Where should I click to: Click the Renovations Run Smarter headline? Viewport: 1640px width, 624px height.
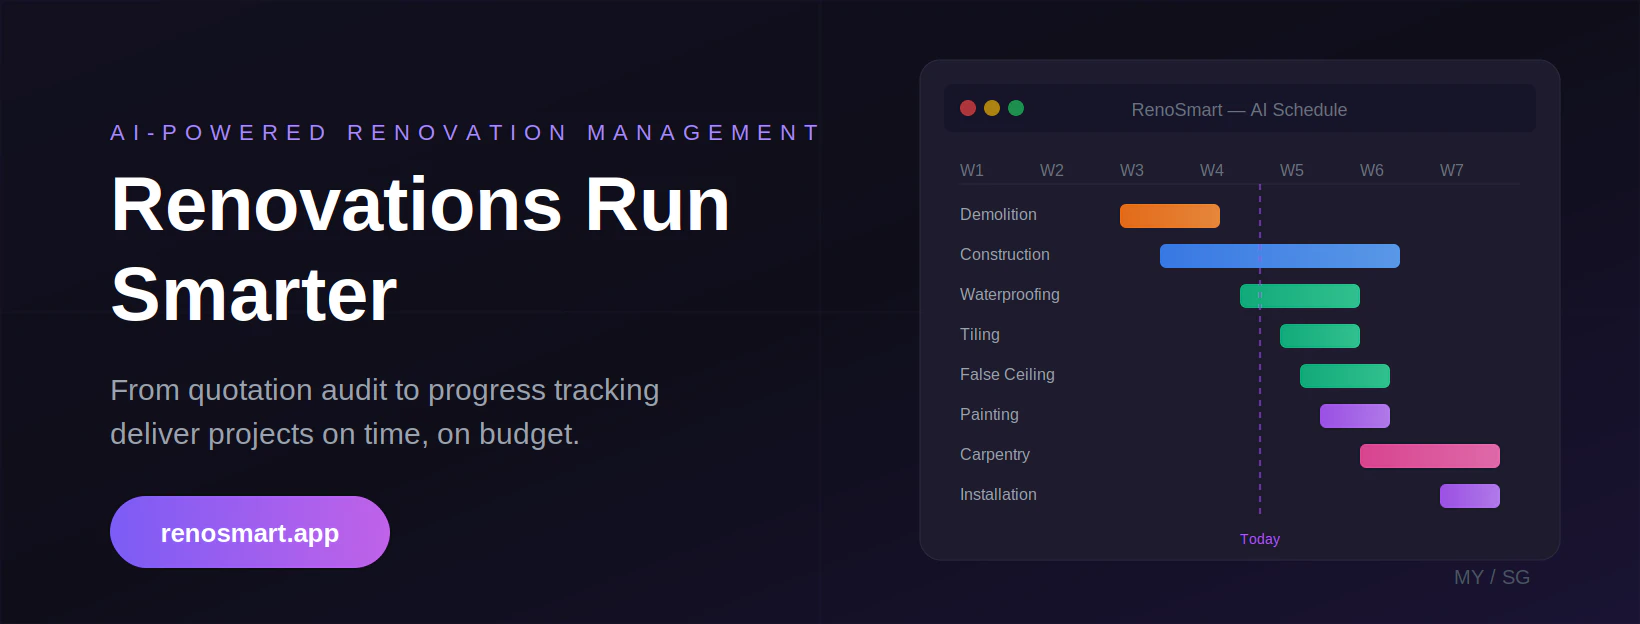click(x=420, y=250)
